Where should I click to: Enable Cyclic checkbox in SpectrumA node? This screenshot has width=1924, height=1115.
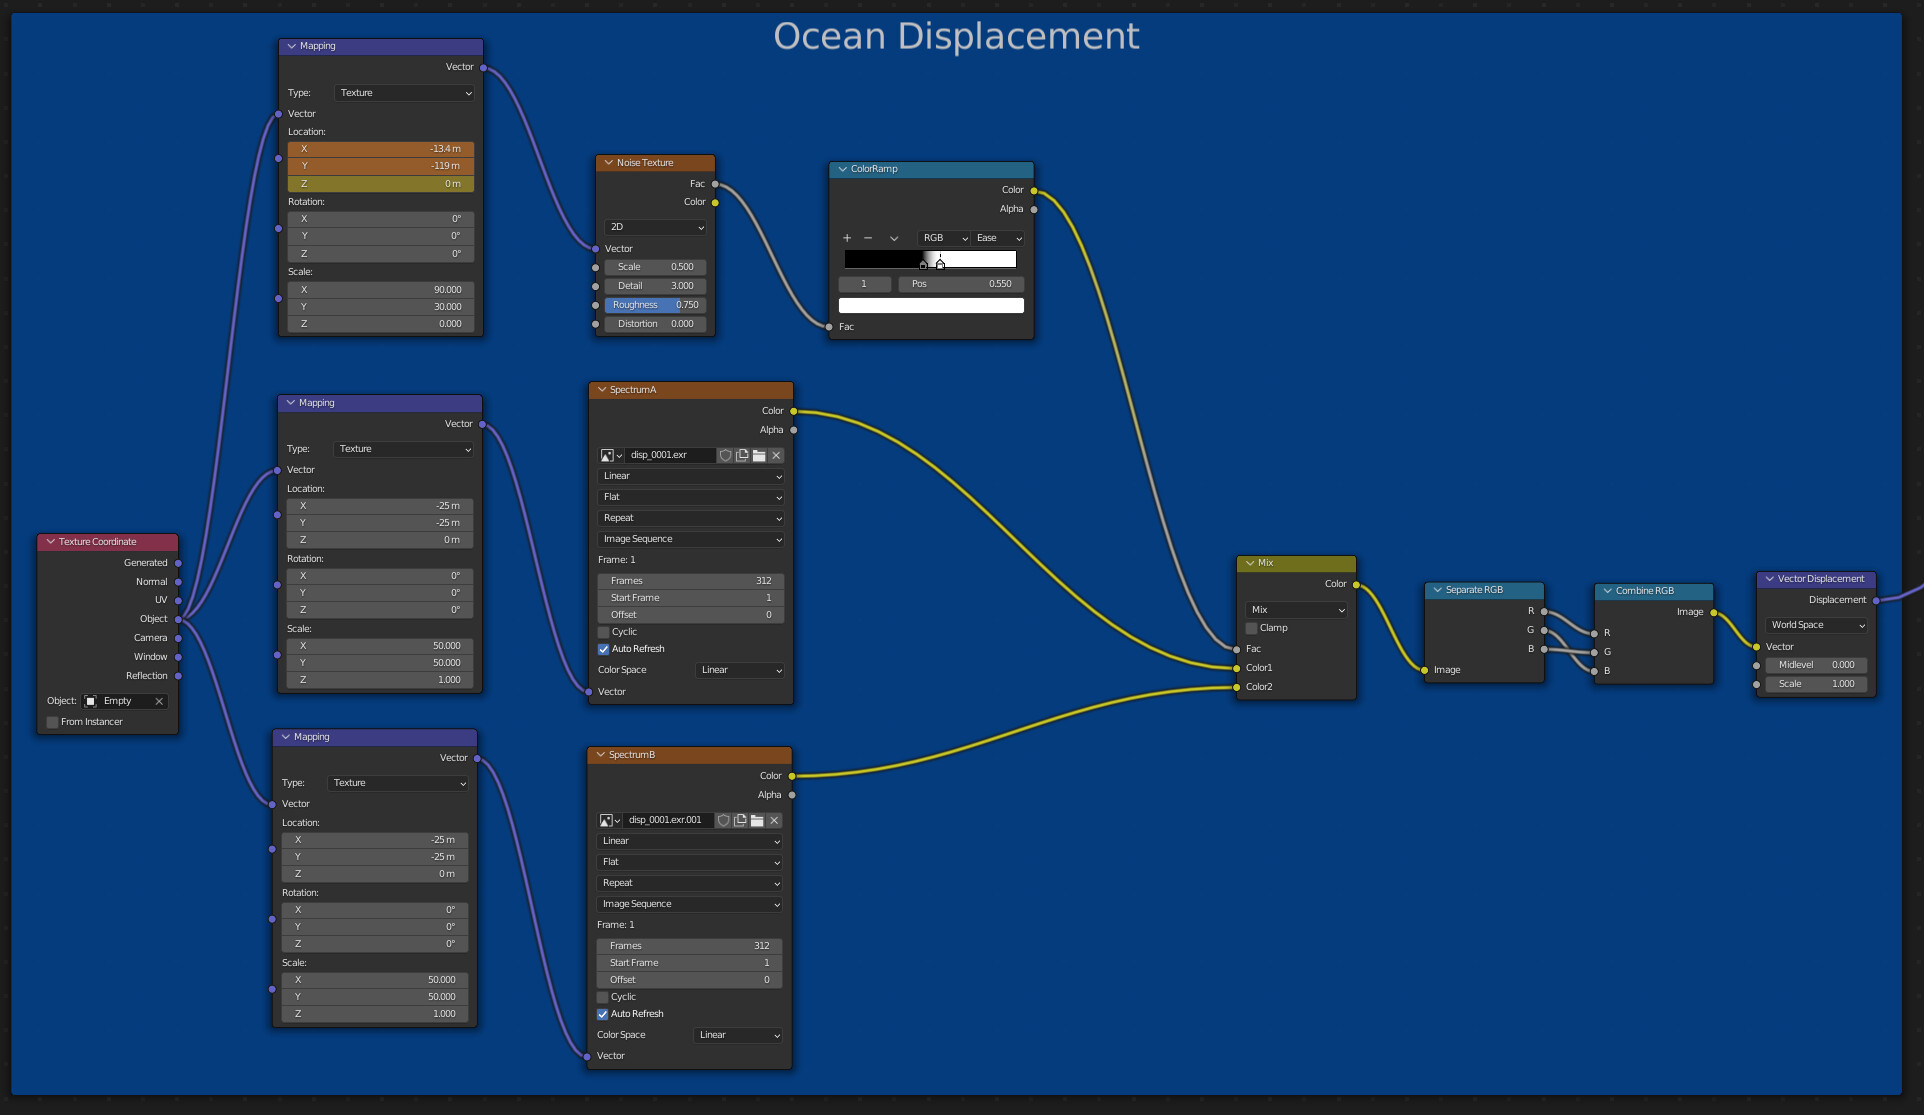click(x=604, y=632)
